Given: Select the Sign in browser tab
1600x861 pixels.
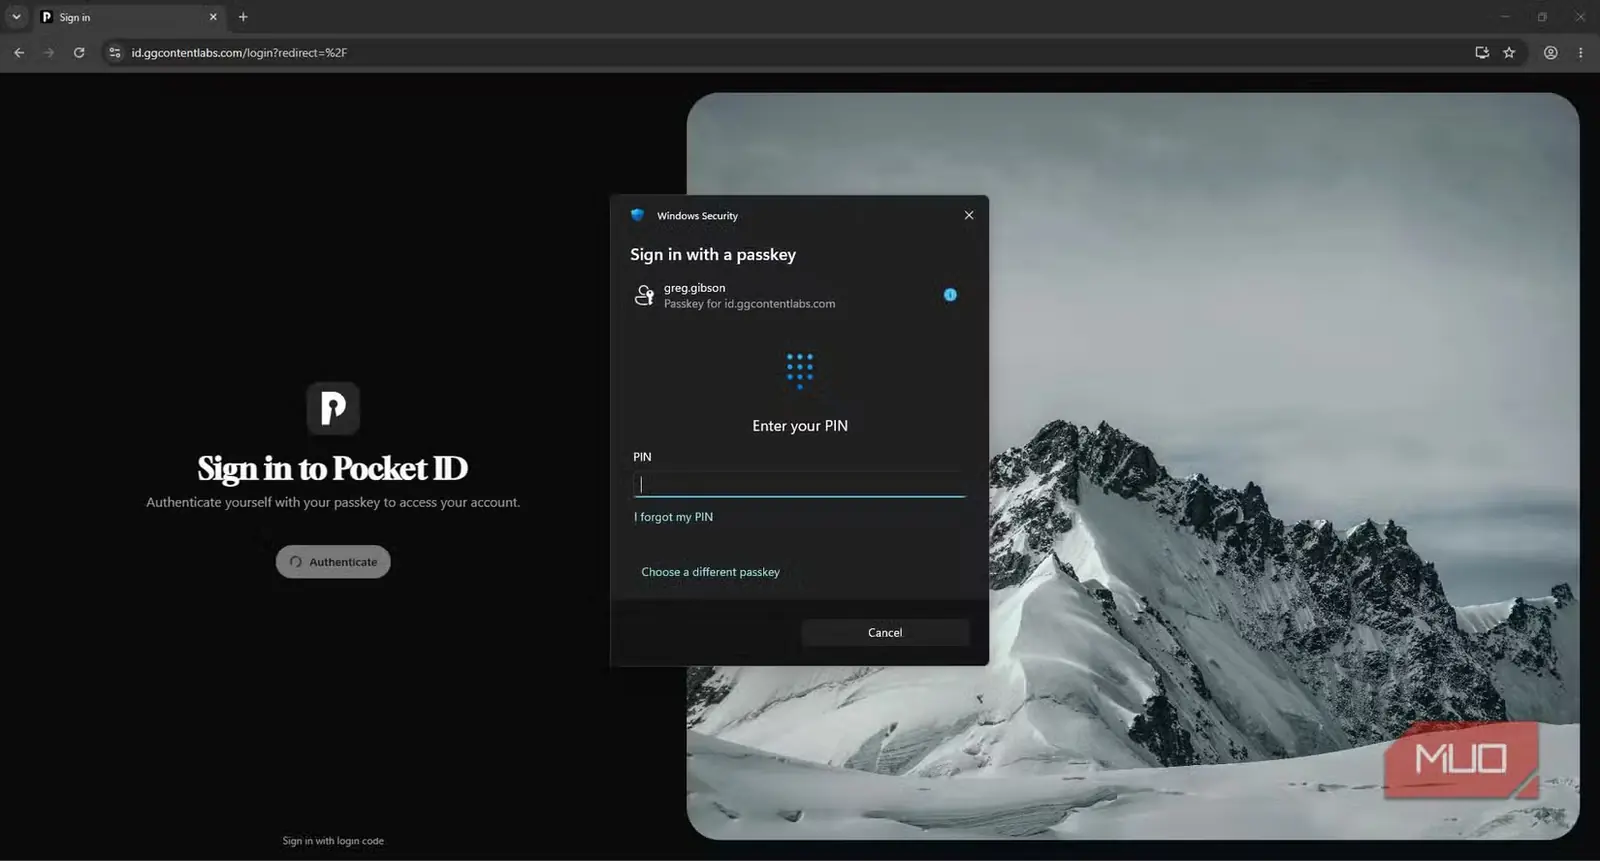Looking at the screenshot, I should point(128,17).
